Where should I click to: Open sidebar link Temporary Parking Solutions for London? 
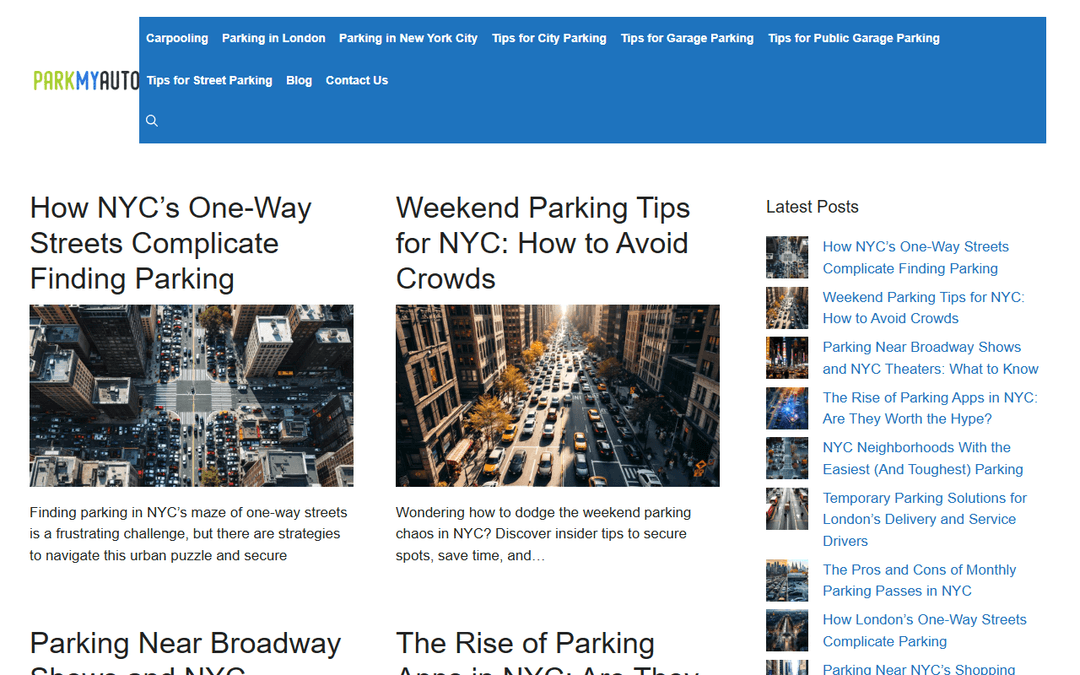[924, 519]
